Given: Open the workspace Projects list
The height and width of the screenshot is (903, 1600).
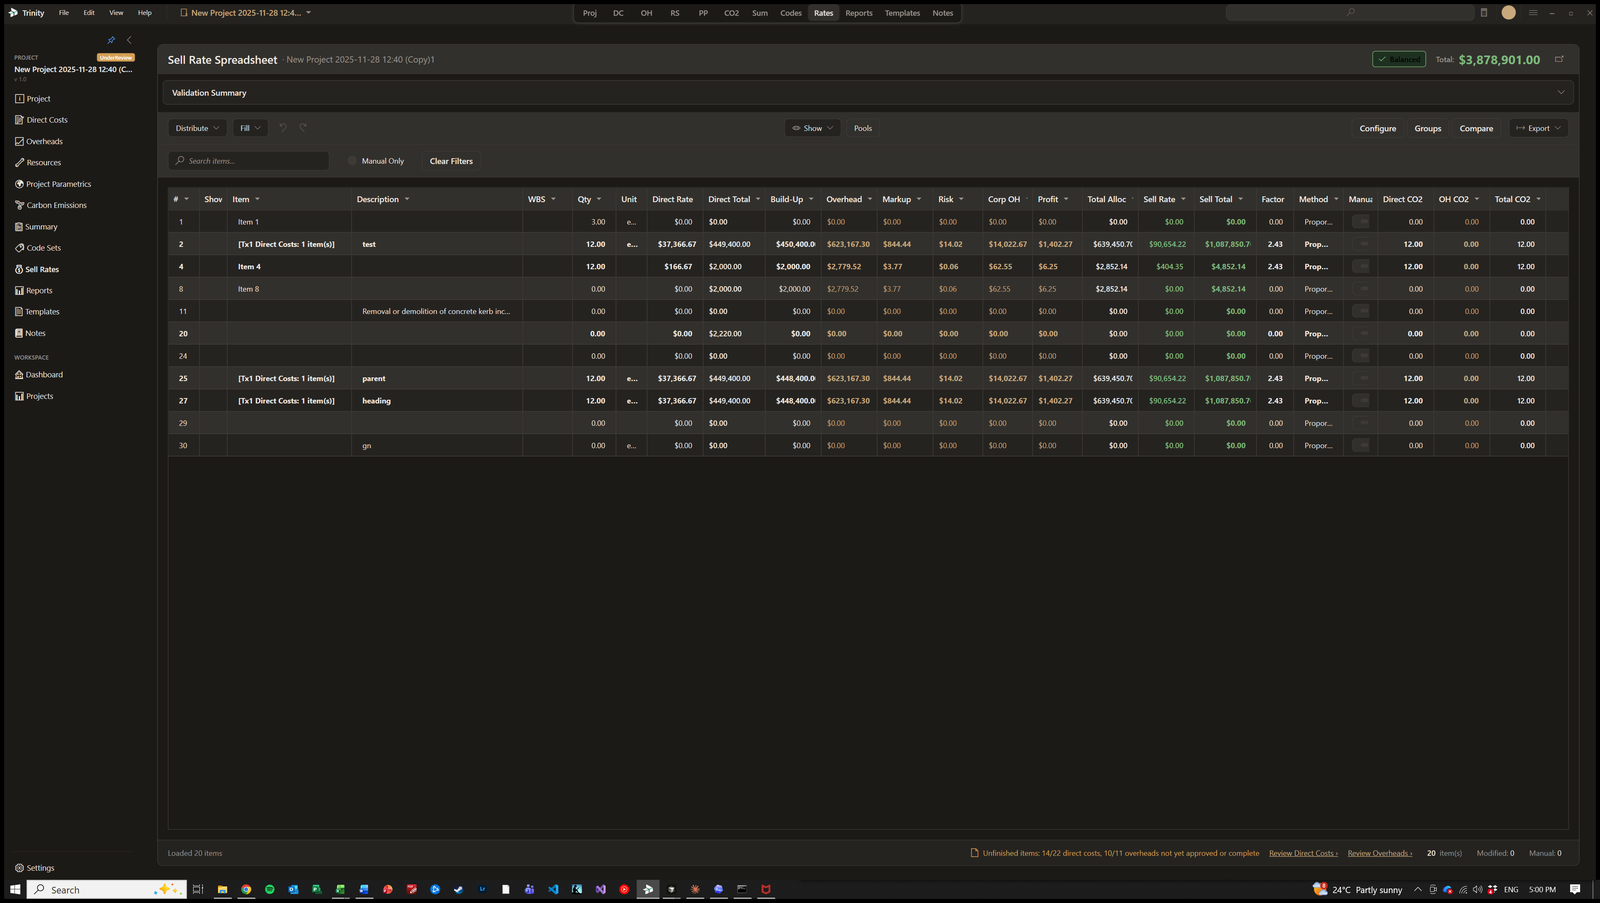Looking at the screenshot, I should (x=34, y=396).
